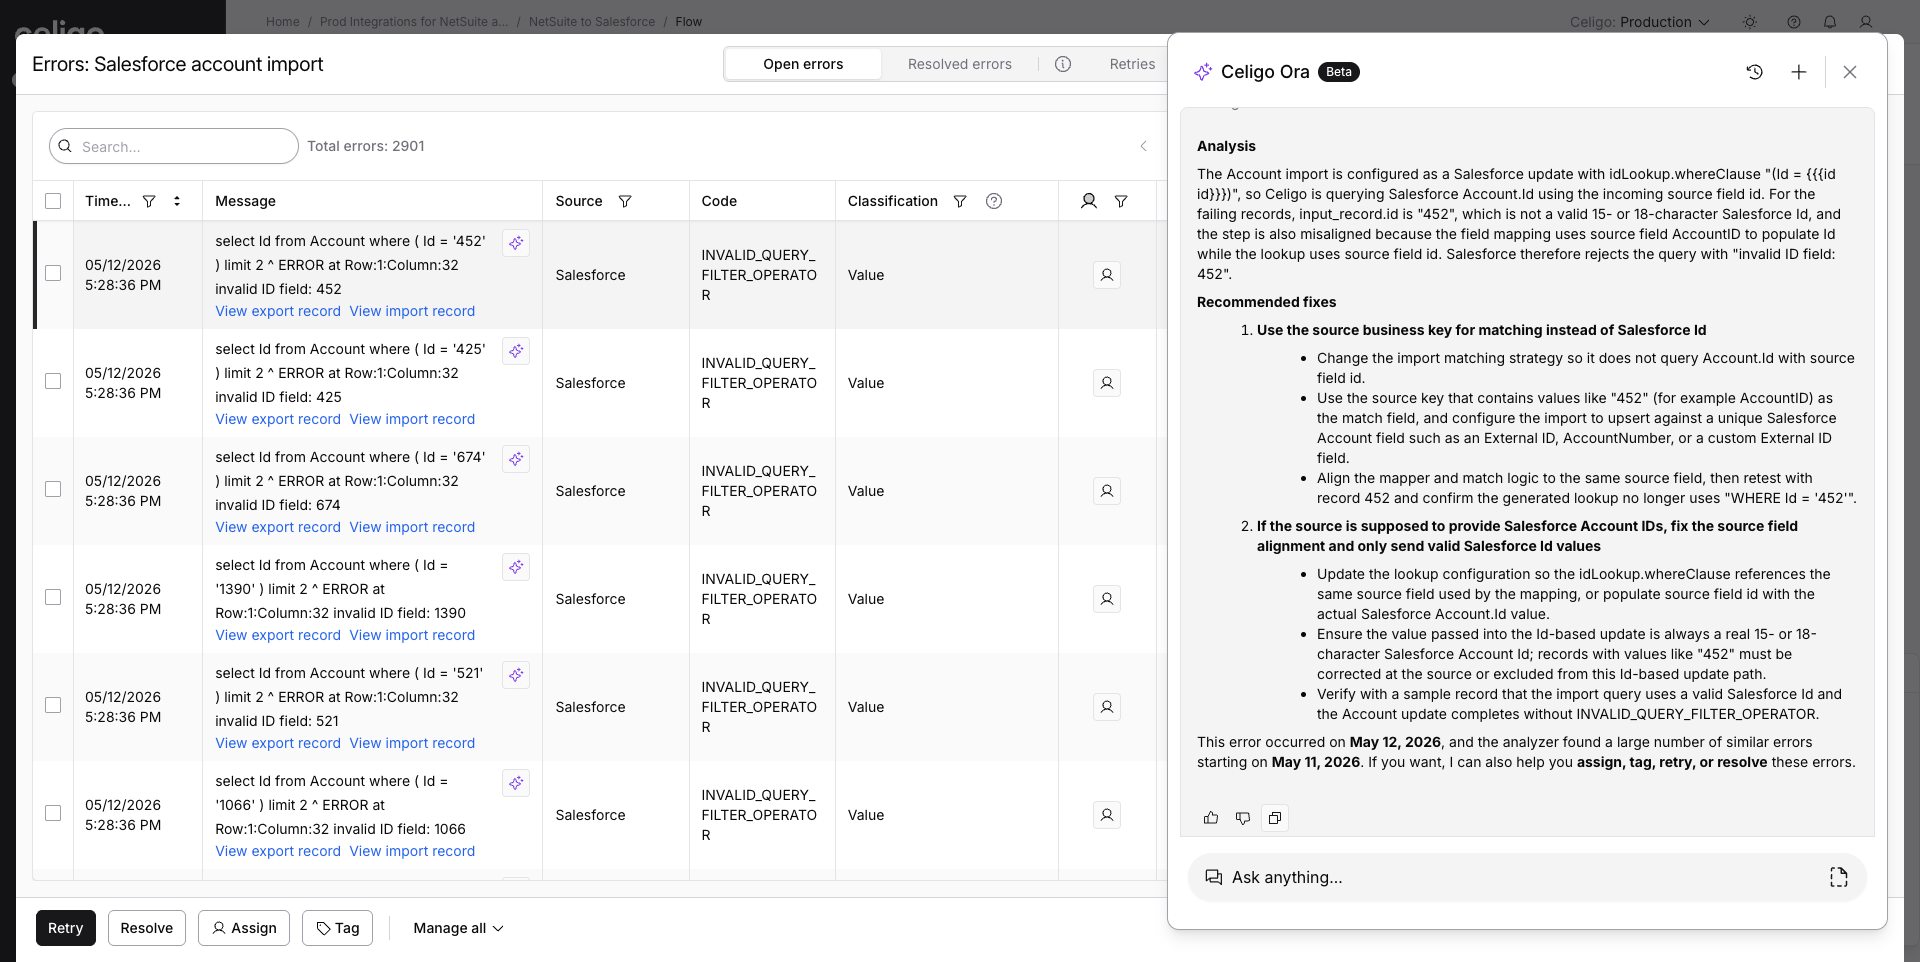
Task: Give thumbs up to Ora's analysis
Action: point(1211,818)
